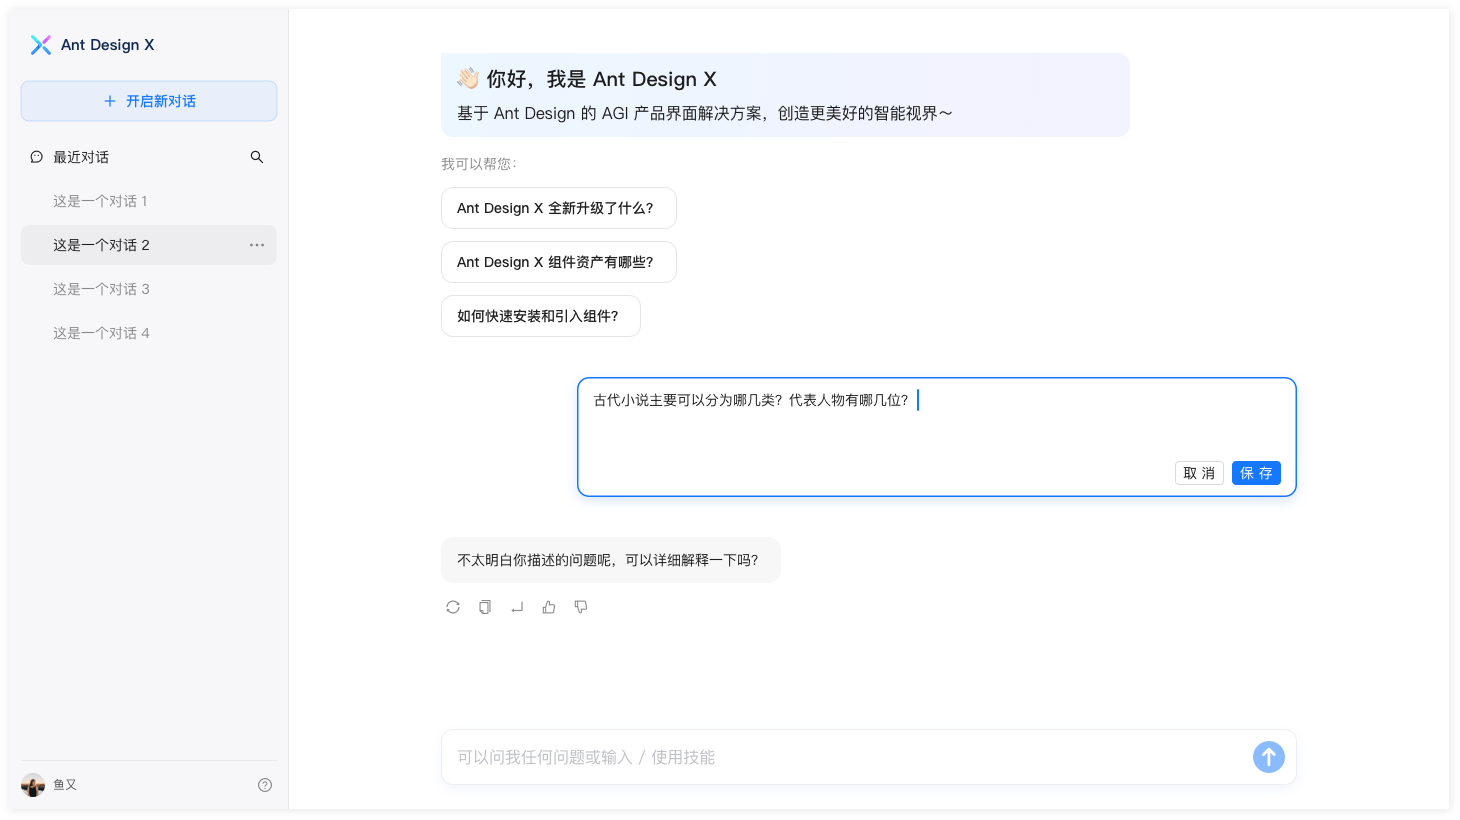Click the description '基于 Ant Design 的 AGI 产品界面解决方案'
Screen dimensions: 1460x820
(x=705, y=113)
